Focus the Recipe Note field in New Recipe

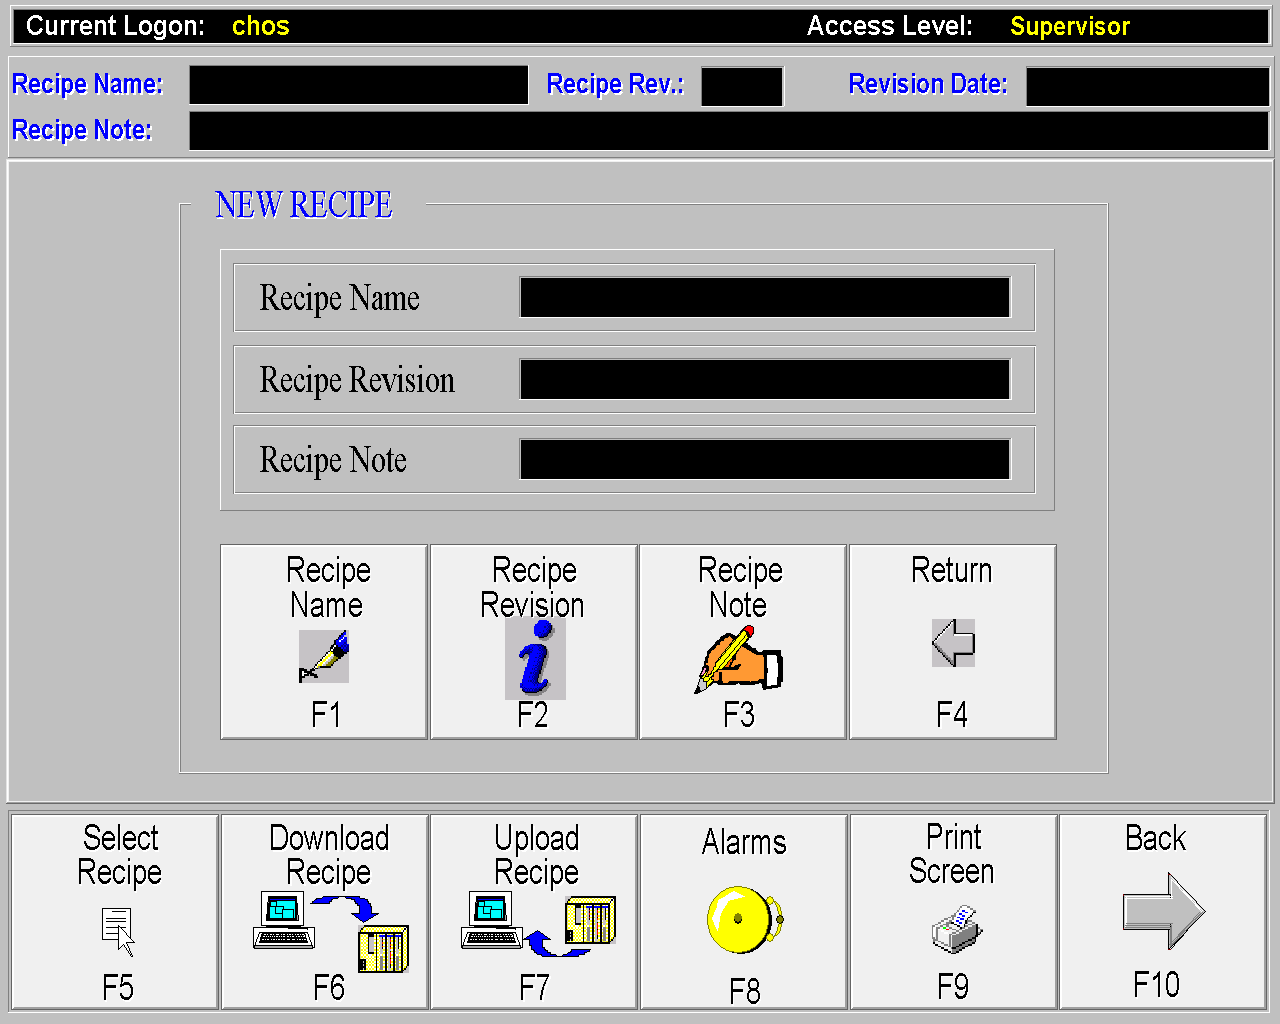click(x=765, y=460)
